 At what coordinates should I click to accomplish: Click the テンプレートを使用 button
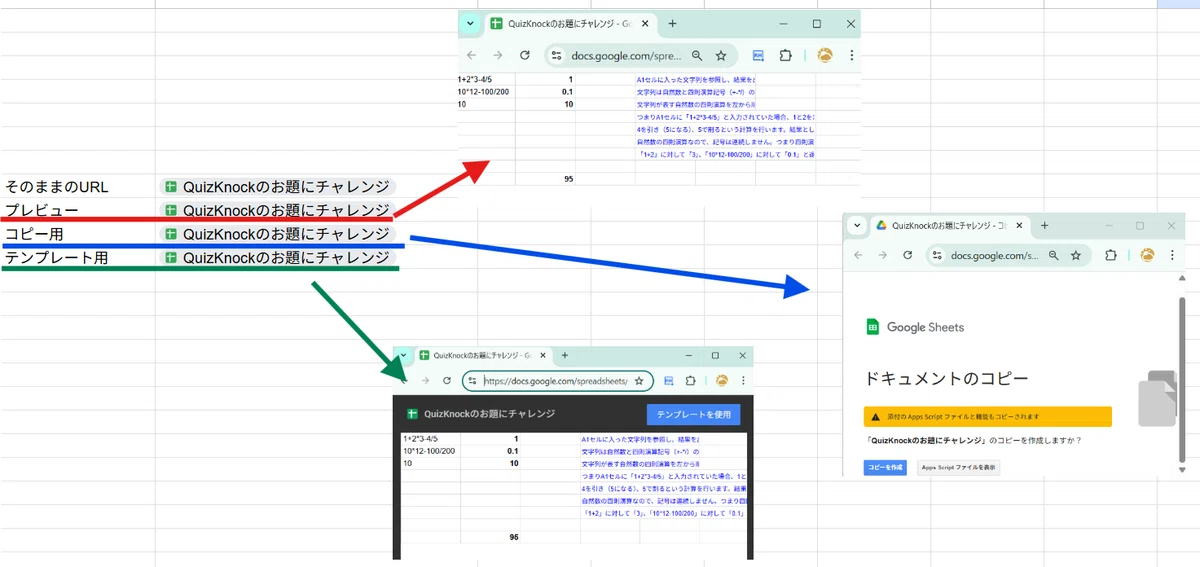(x=695, y=414)
